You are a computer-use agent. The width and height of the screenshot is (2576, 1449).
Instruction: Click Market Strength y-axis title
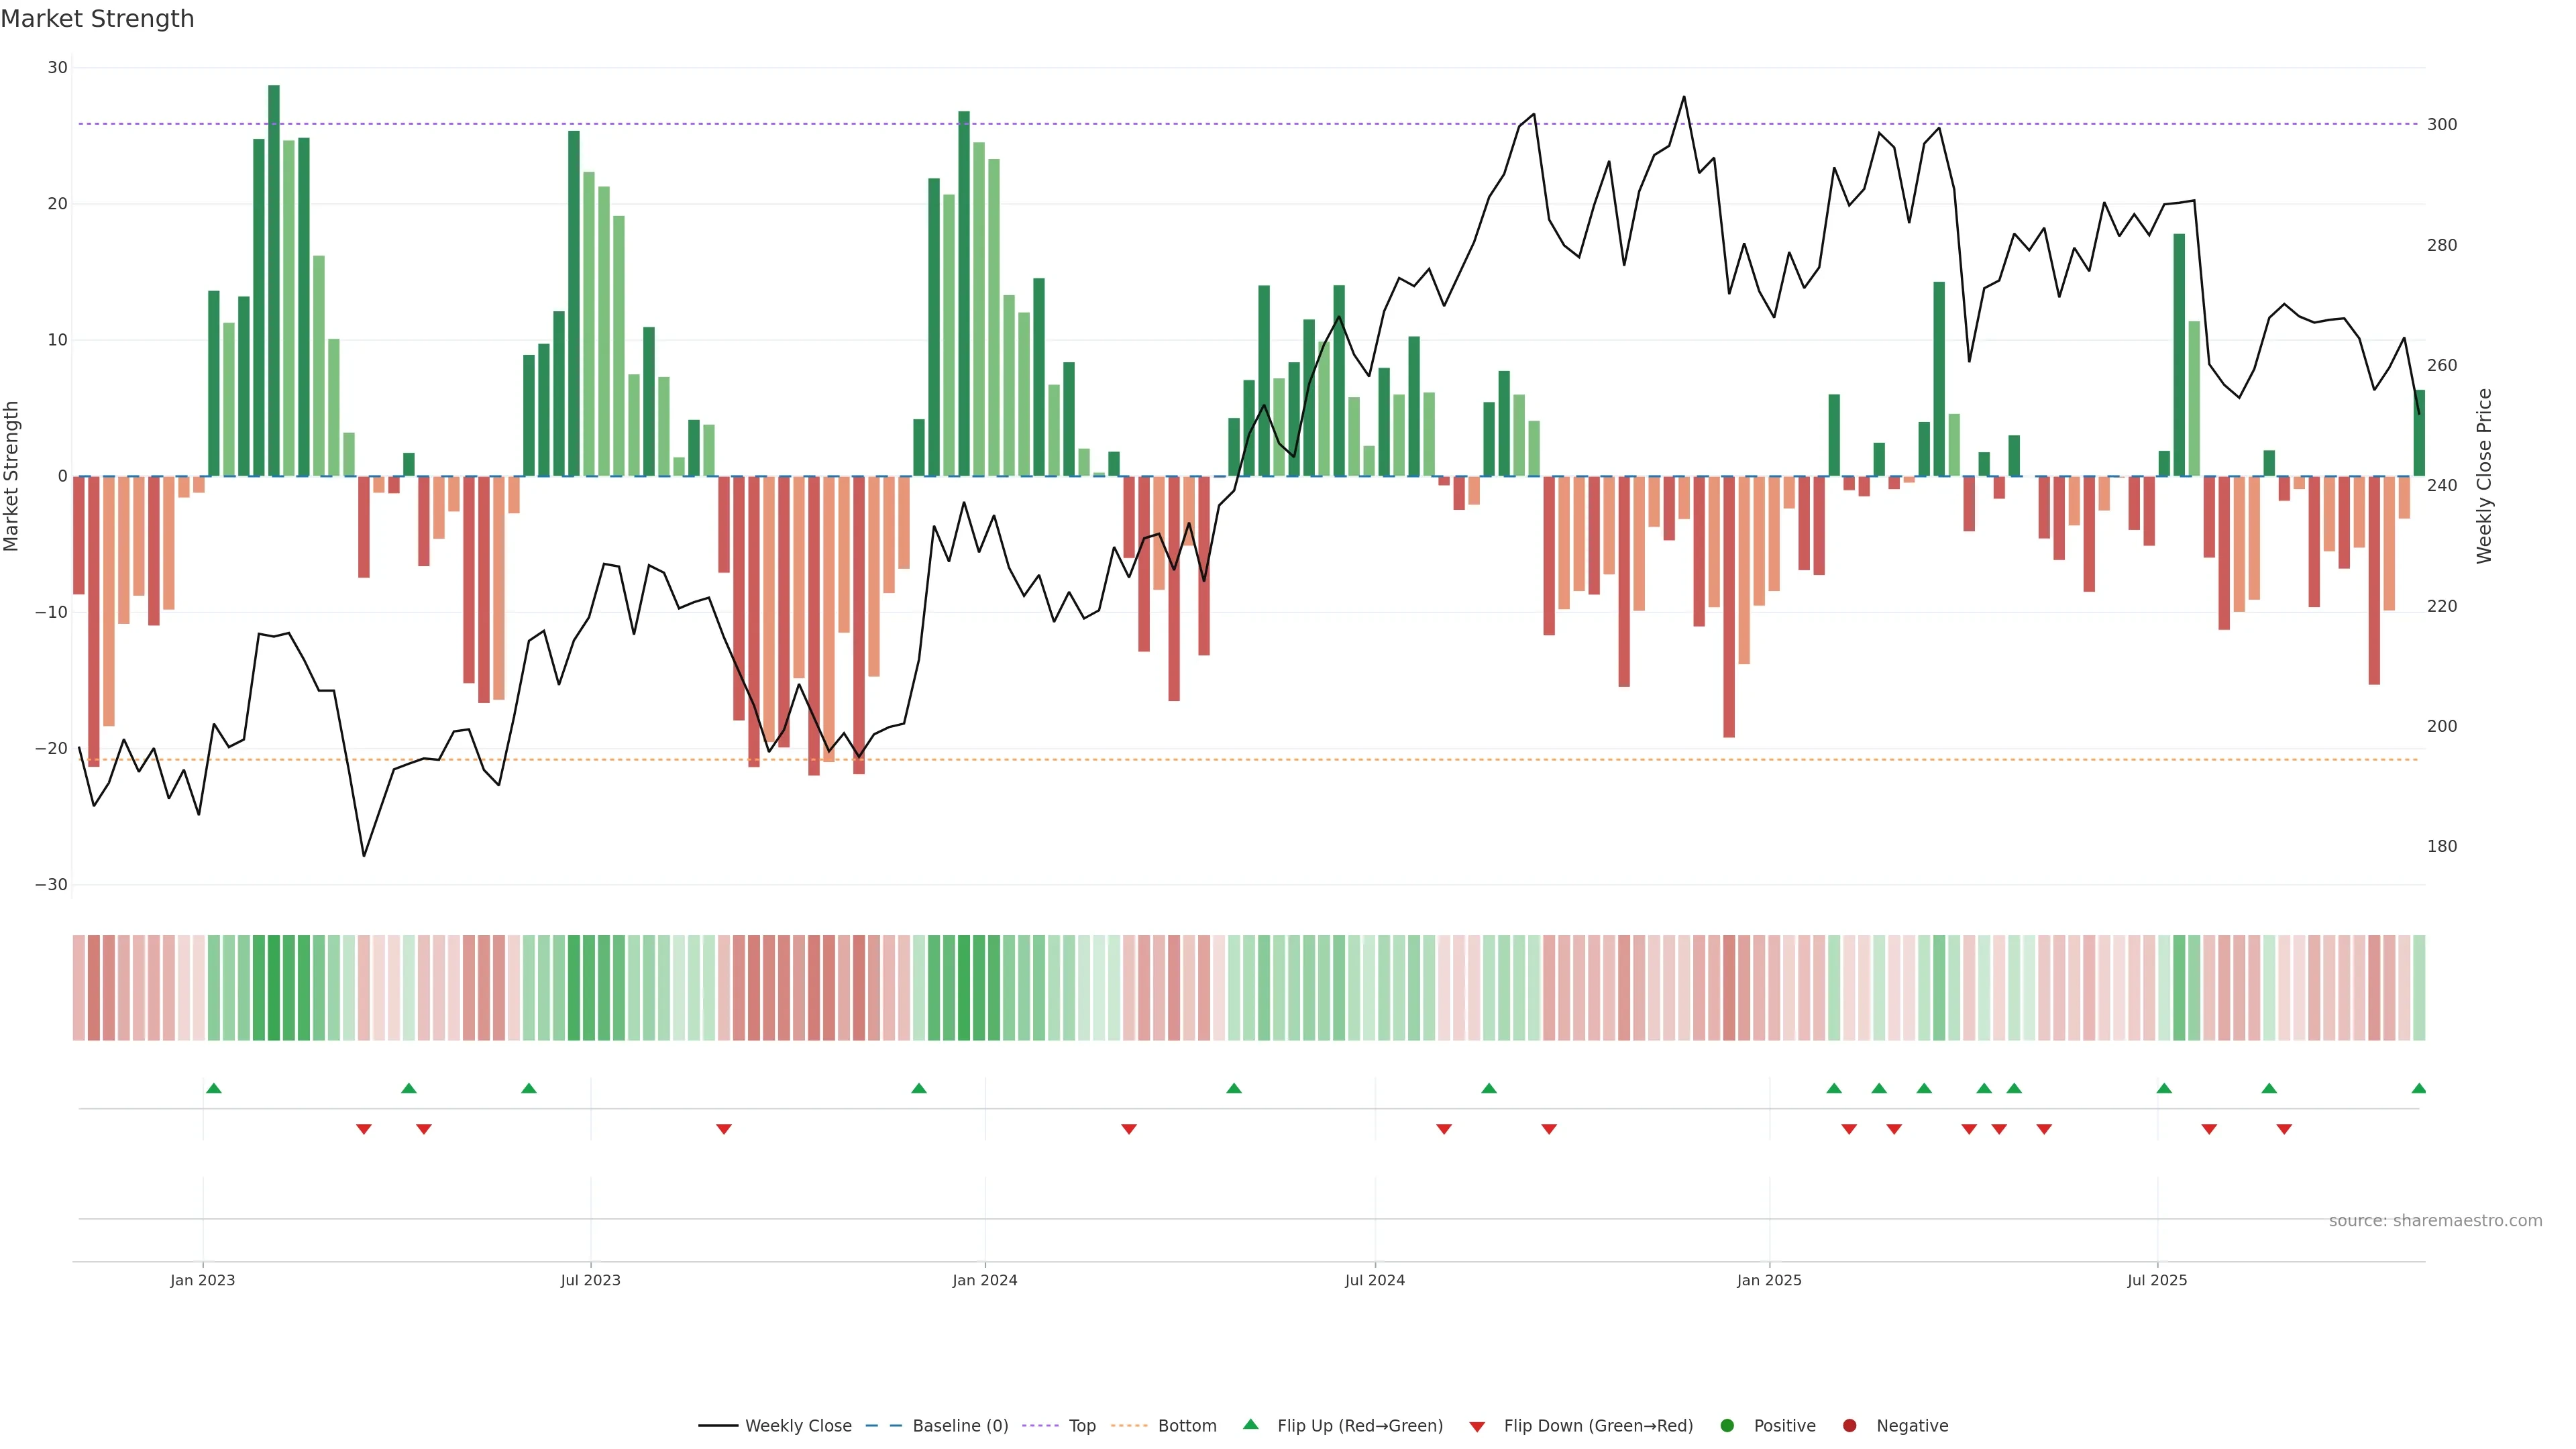click(x=12, y=476)
